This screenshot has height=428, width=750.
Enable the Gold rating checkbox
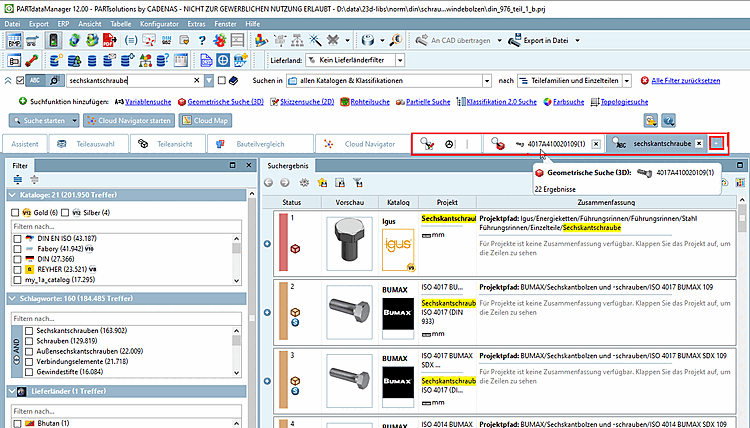[x=16, y=212]
